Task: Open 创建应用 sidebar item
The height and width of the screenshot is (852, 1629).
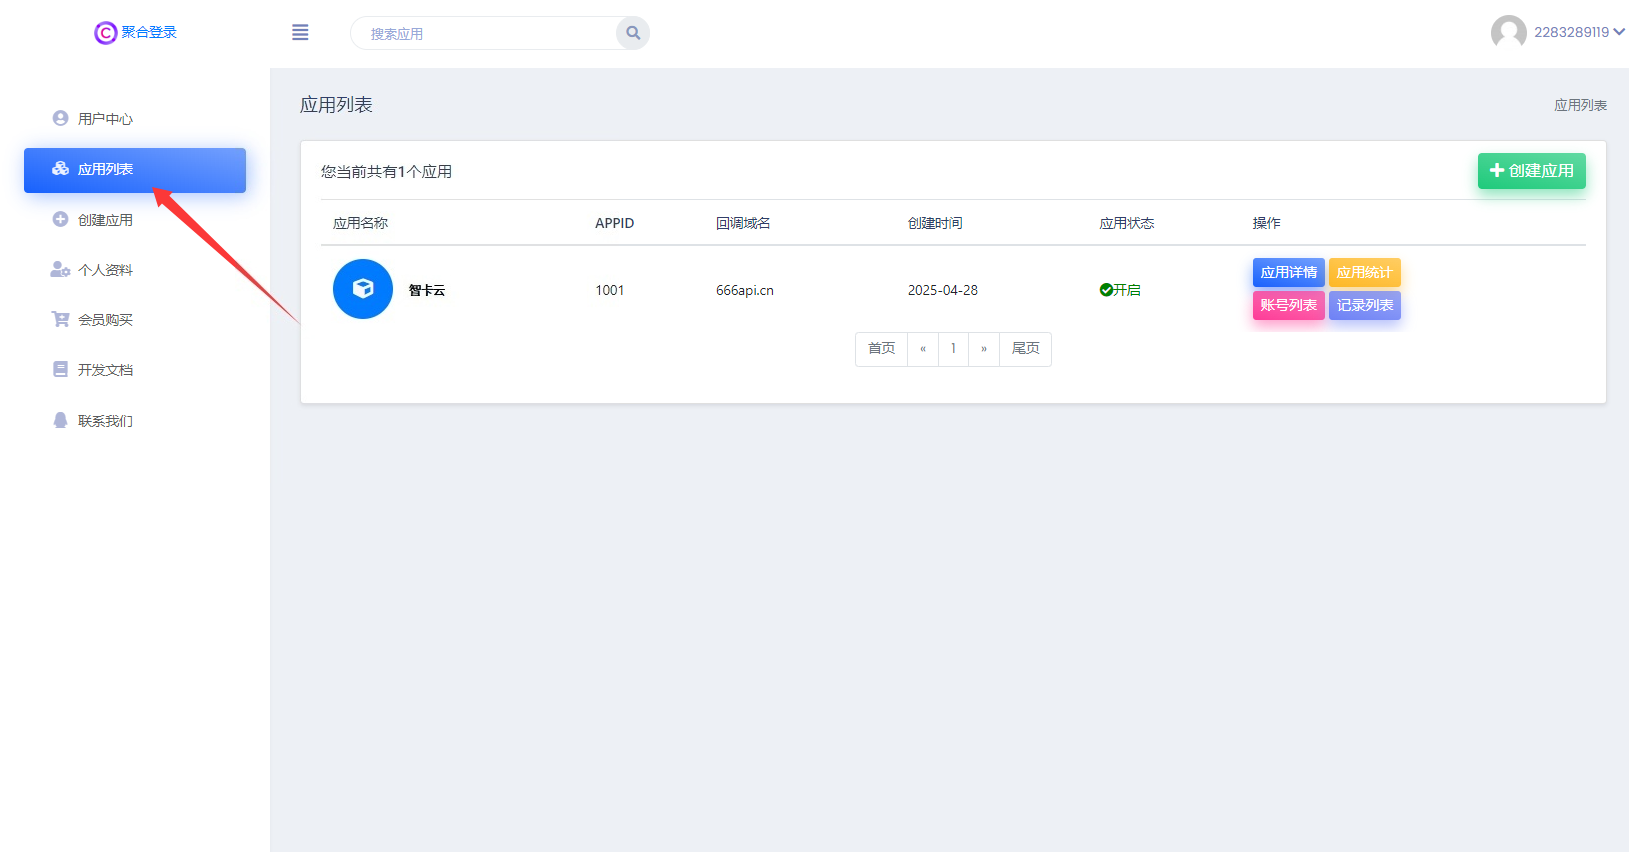Action: click(x=105, y=220)
